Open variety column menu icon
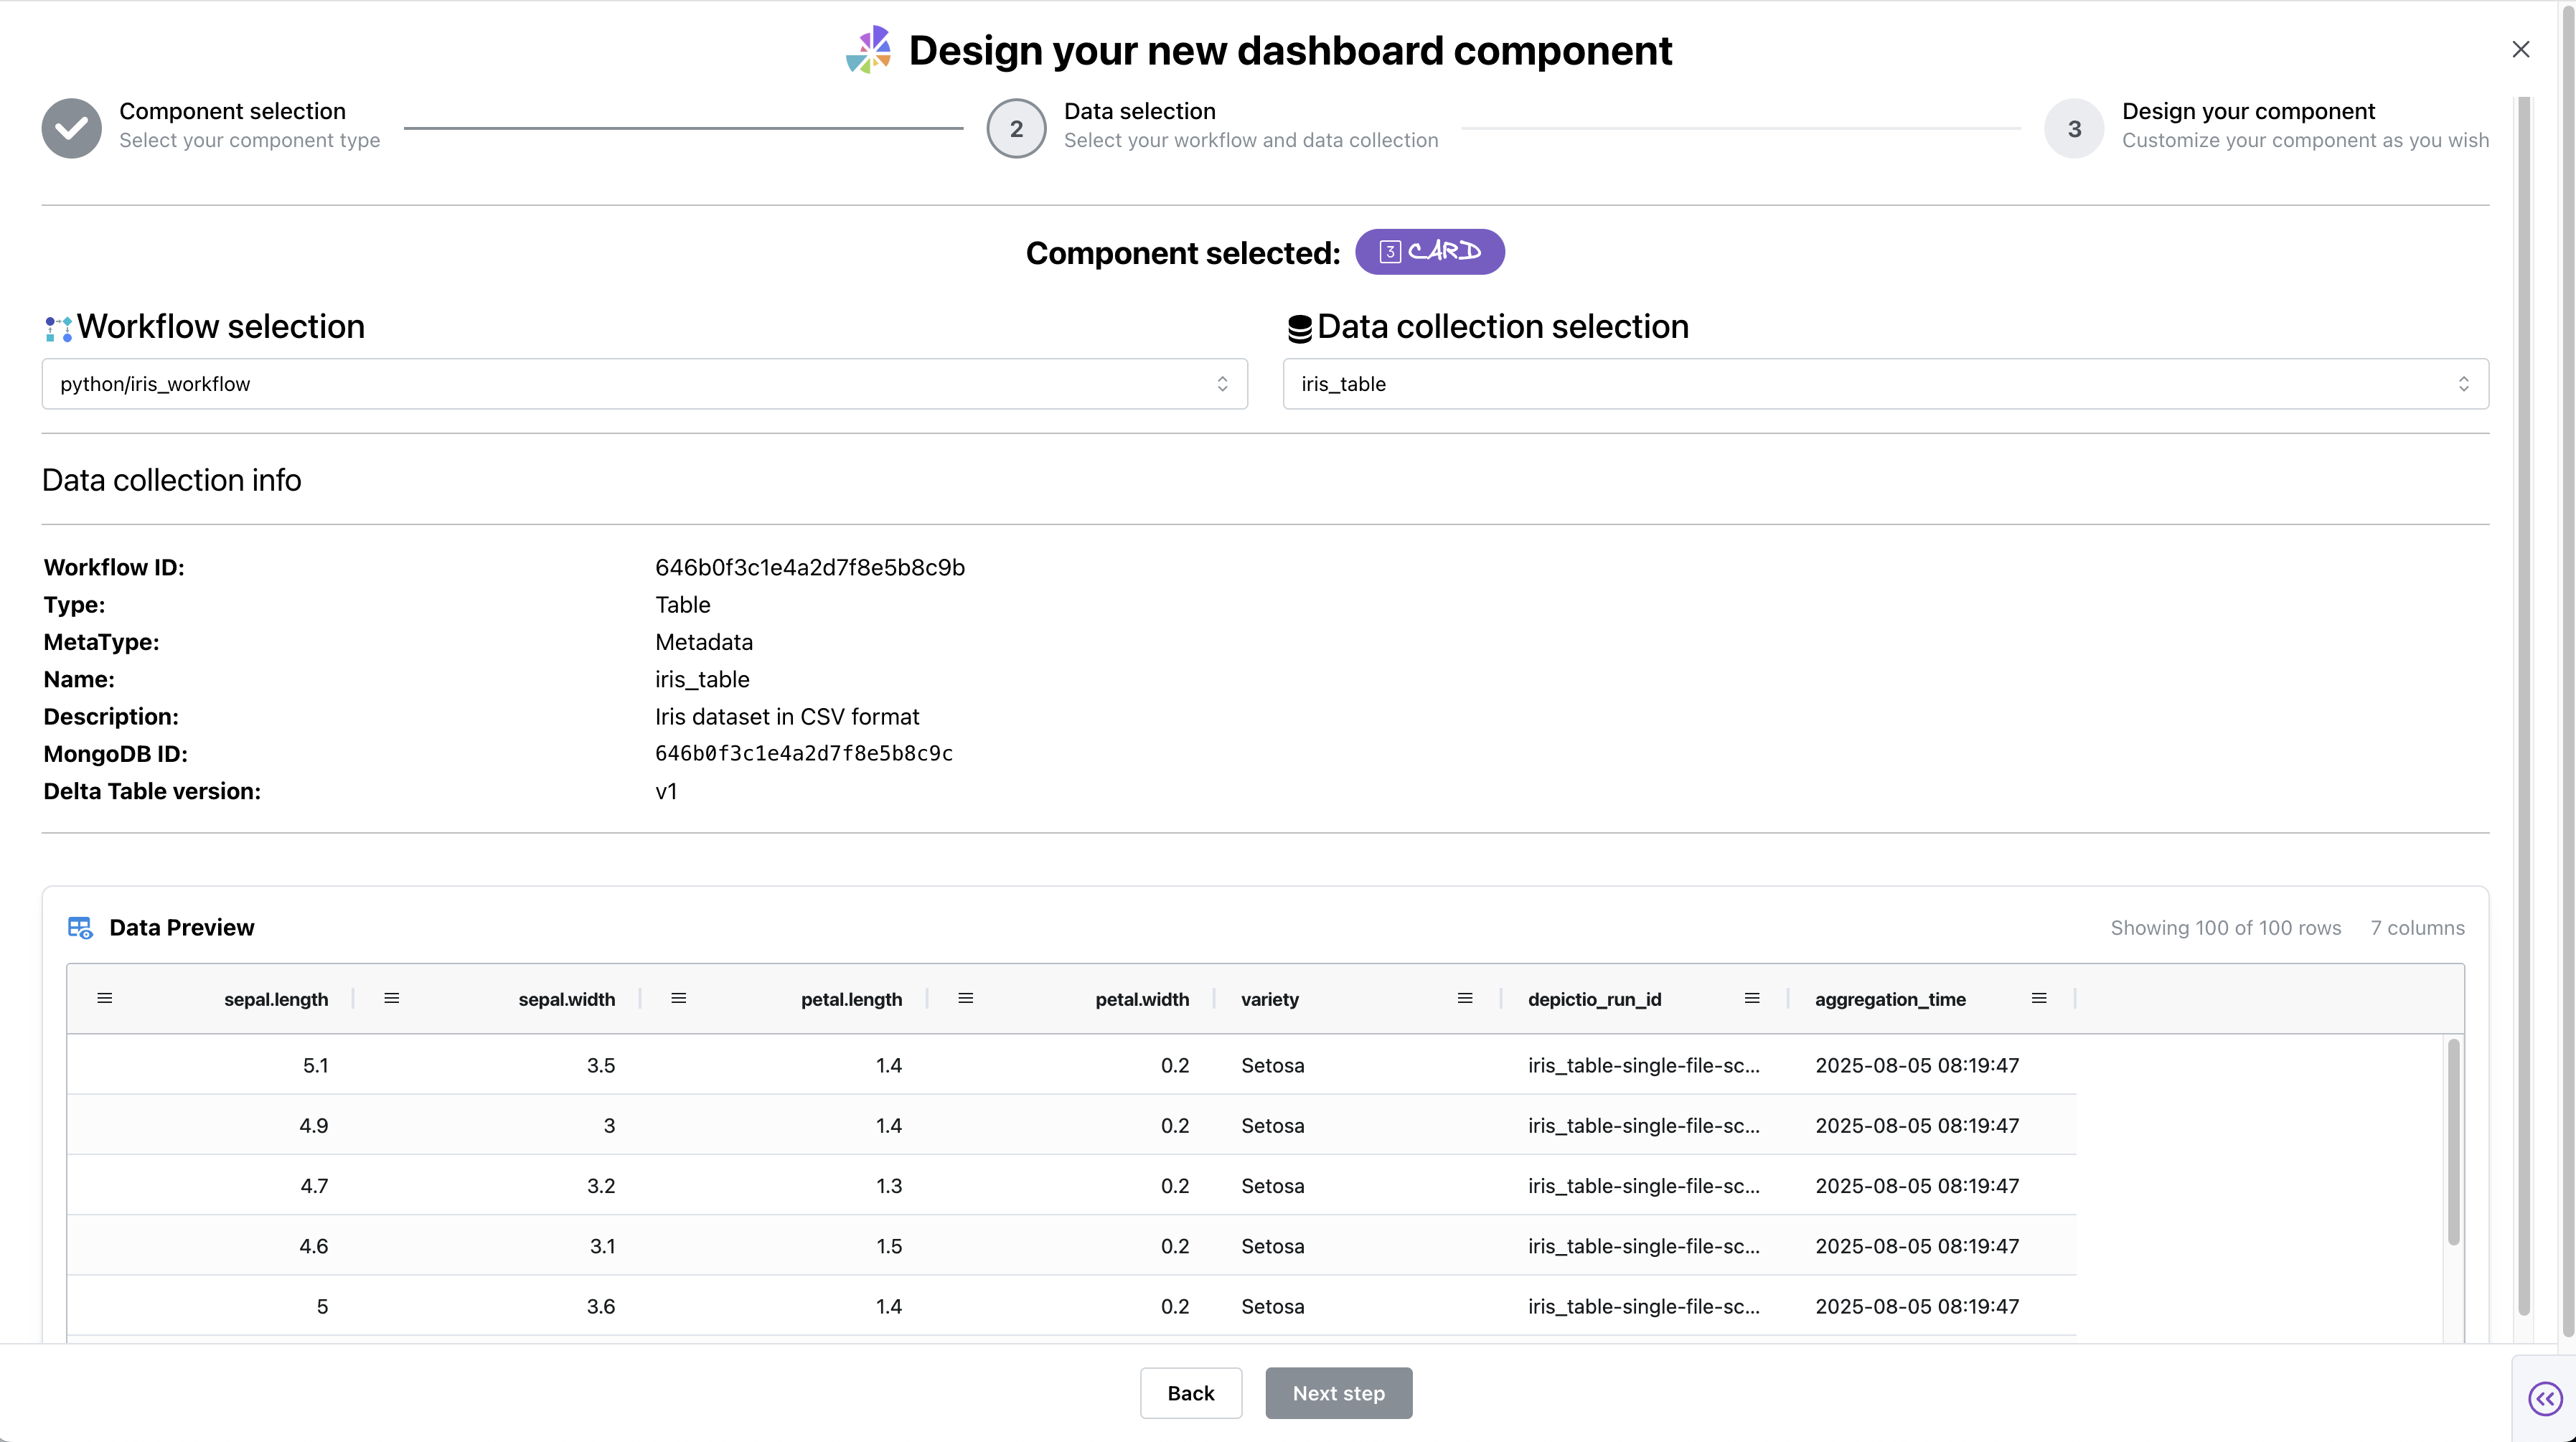Viewport: 2576px width, 1442px height. click(1465, 998)
